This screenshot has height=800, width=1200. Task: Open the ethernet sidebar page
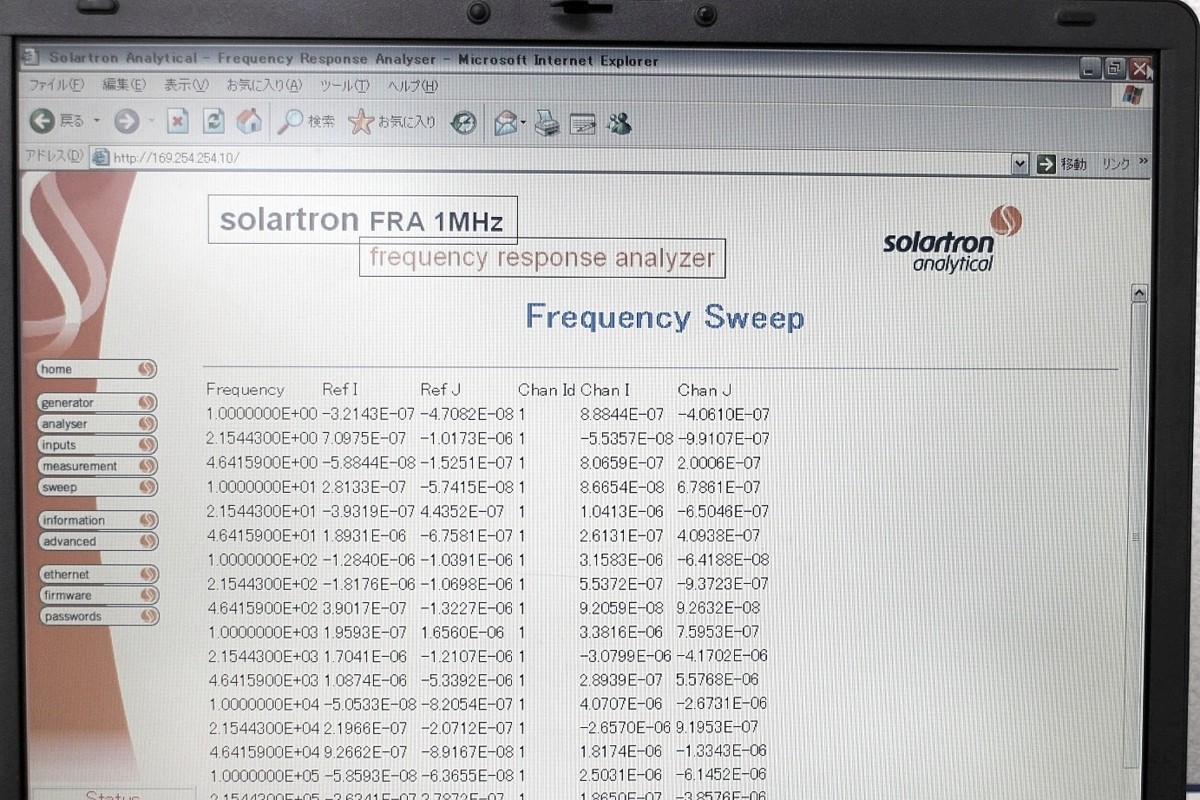[97, 575]
